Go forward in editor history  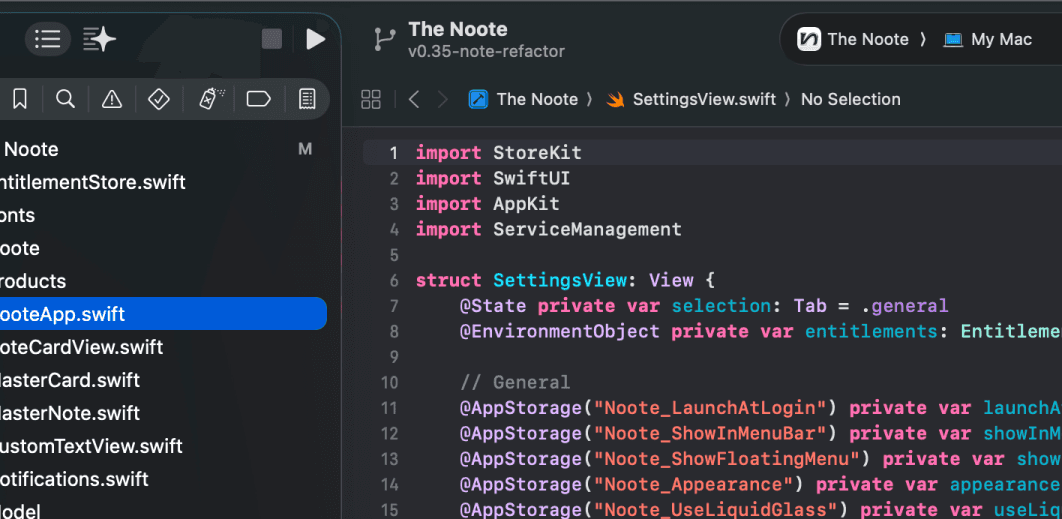(442, 100)
